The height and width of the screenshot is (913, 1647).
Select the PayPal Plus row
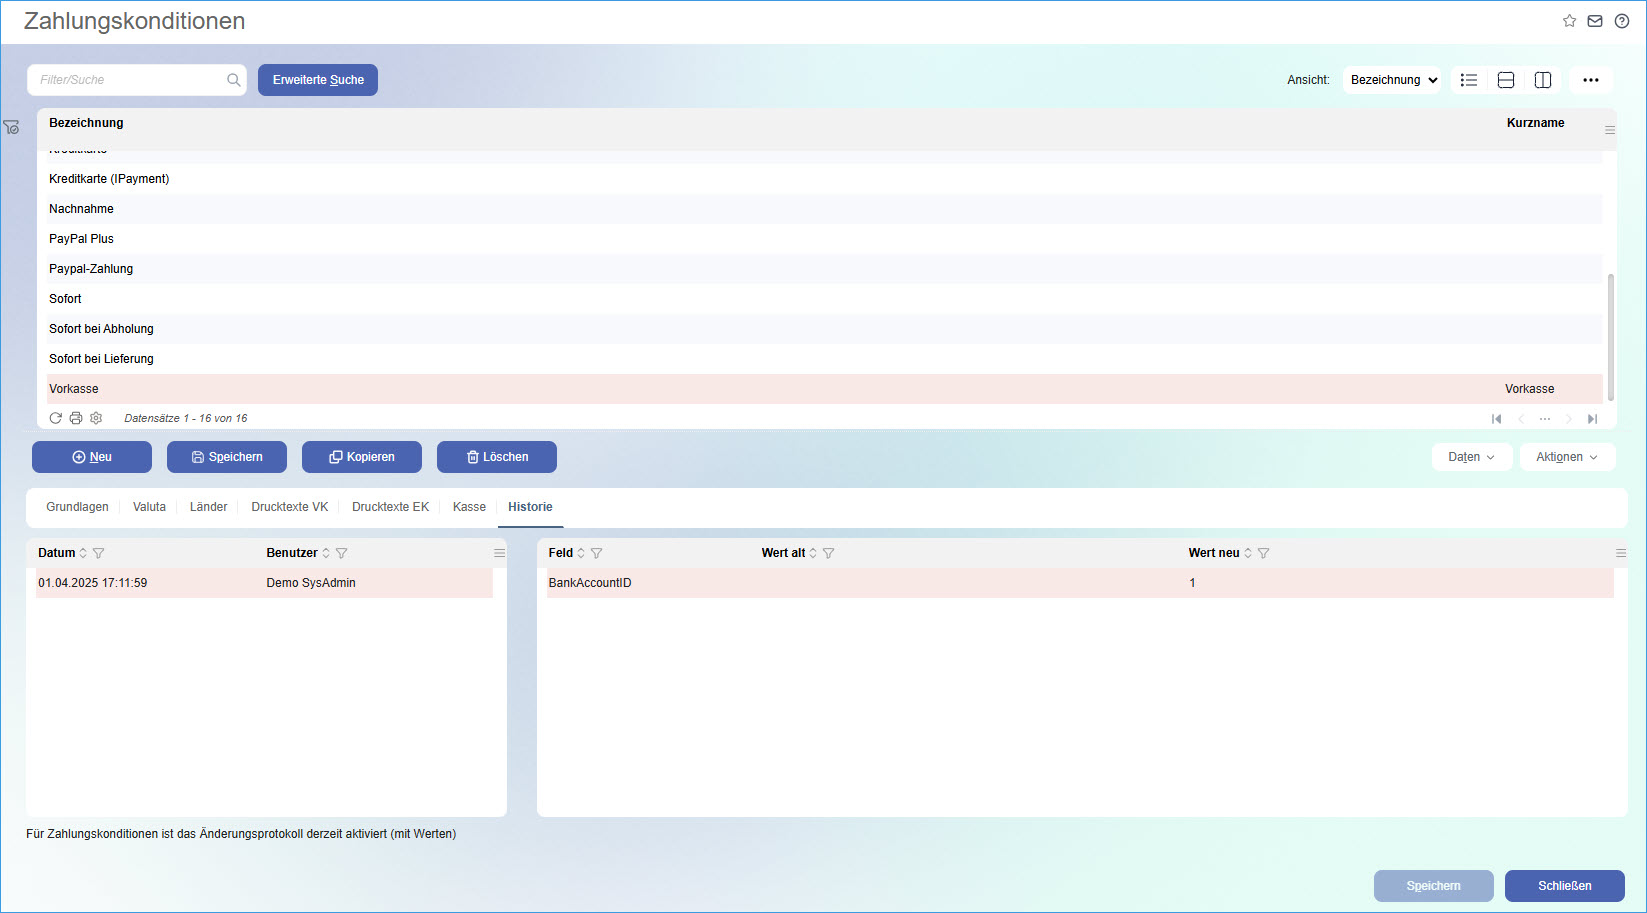pos(824,239)
